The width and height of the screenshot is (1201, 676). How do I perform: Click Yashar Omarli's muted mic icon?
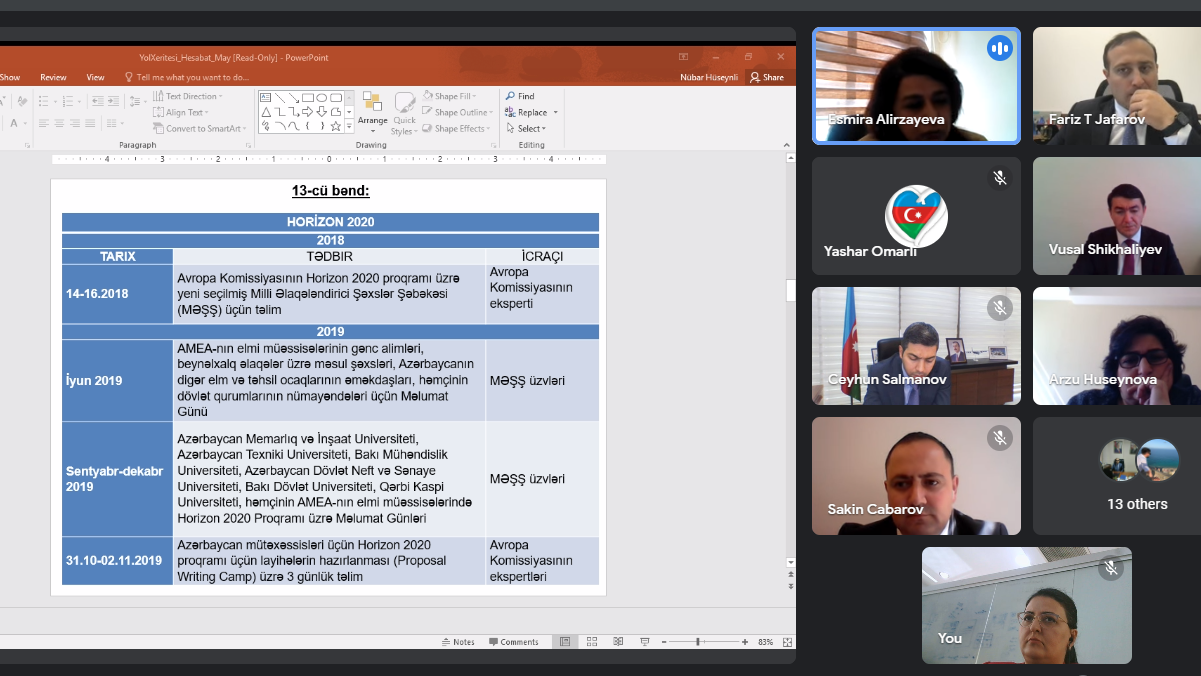[x=999, y=178]
